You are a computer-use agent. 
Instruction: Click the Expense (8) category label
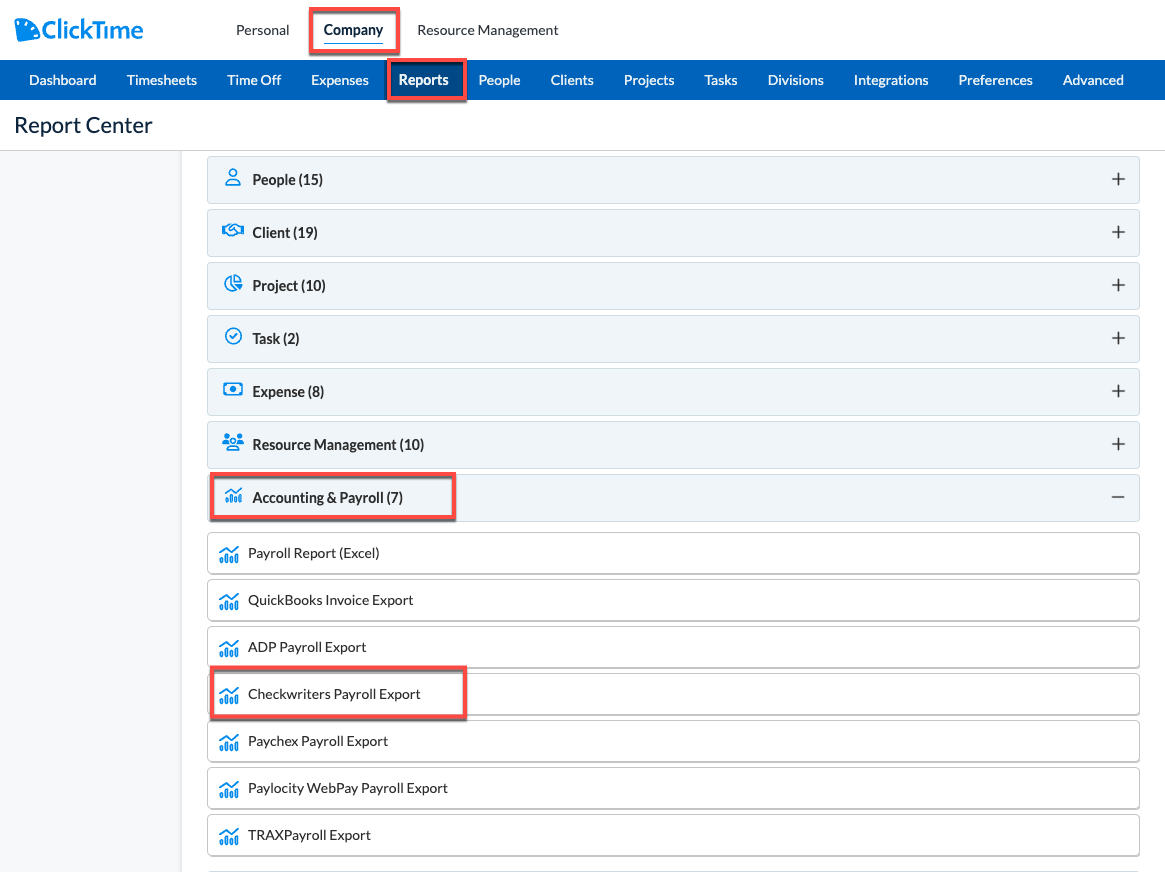coord(288,391)
